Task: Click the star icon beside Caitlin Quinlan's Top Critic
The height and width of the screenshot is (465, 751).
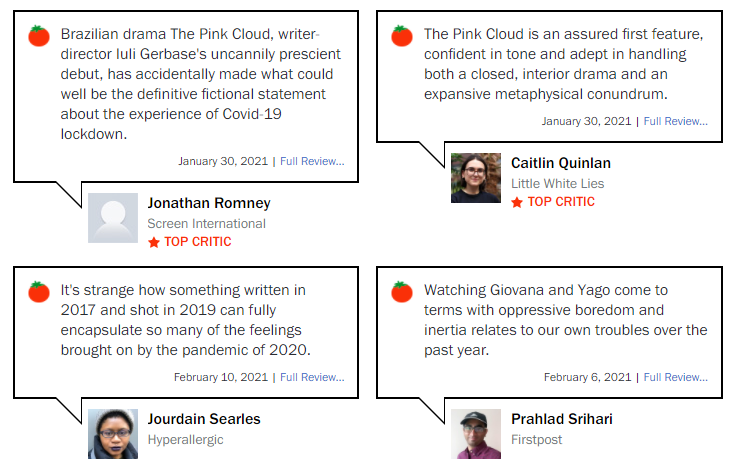Action: tap(517, 202)
